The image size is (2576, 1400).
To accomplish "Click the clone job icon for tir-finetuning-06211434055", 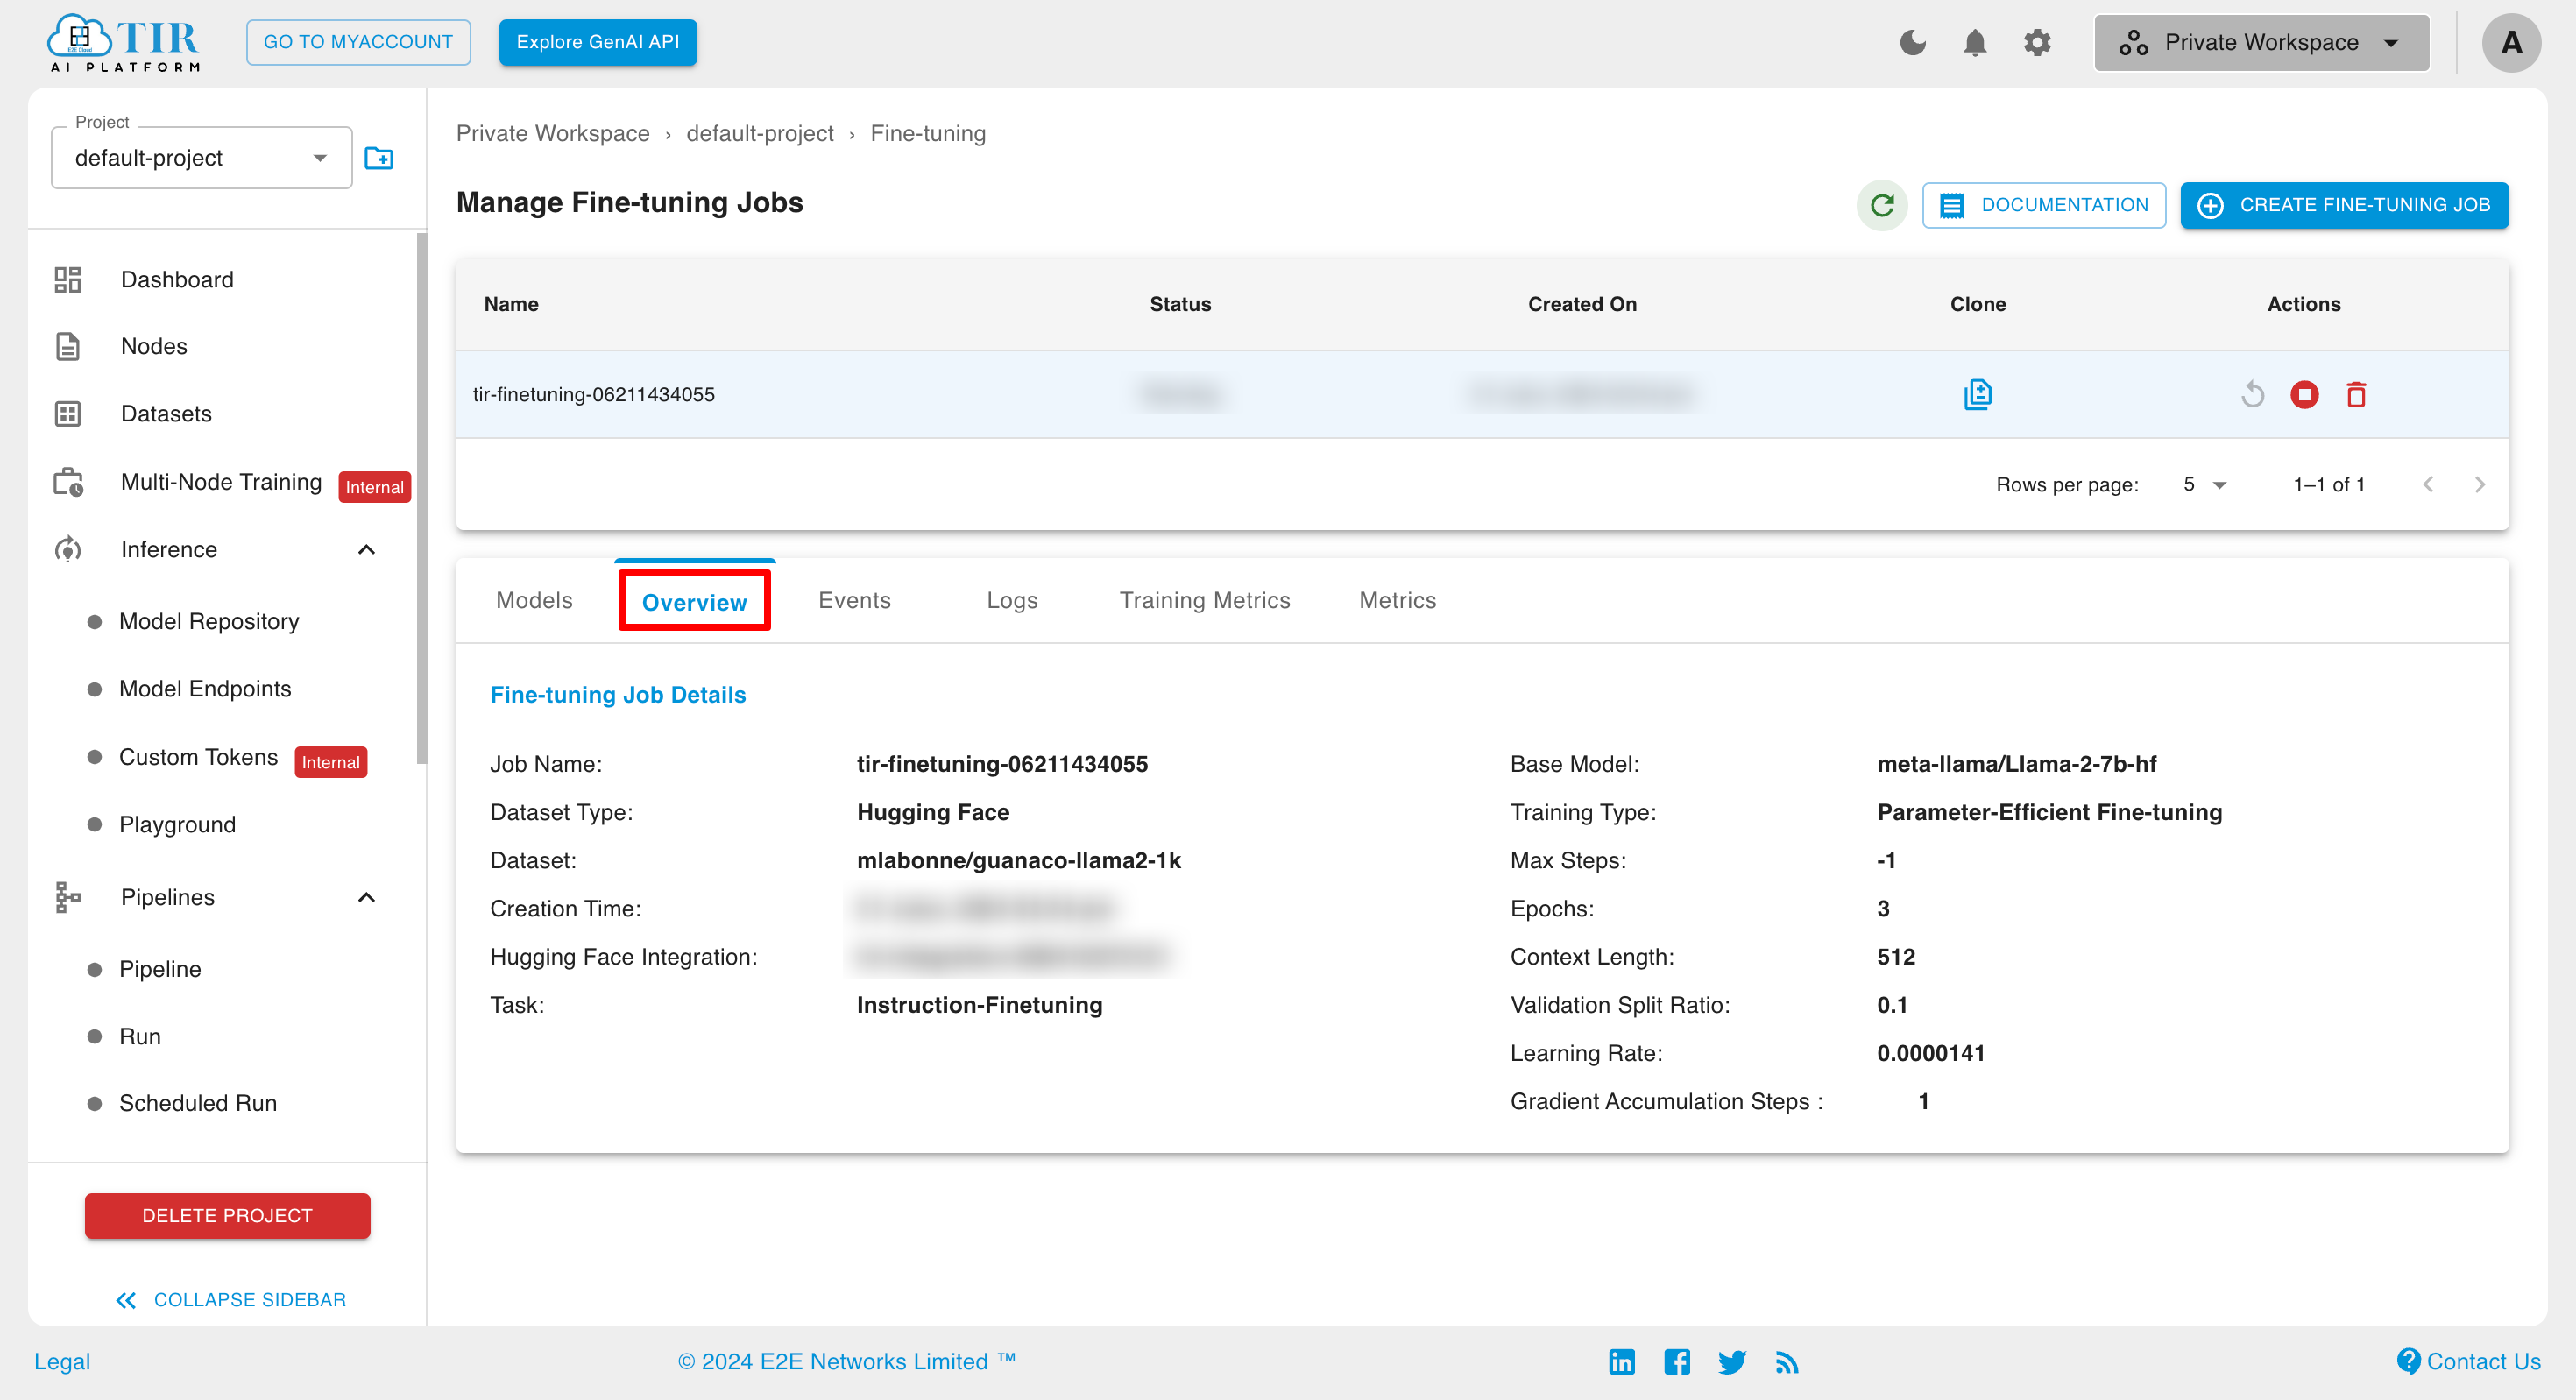I will pos(1978,395).
